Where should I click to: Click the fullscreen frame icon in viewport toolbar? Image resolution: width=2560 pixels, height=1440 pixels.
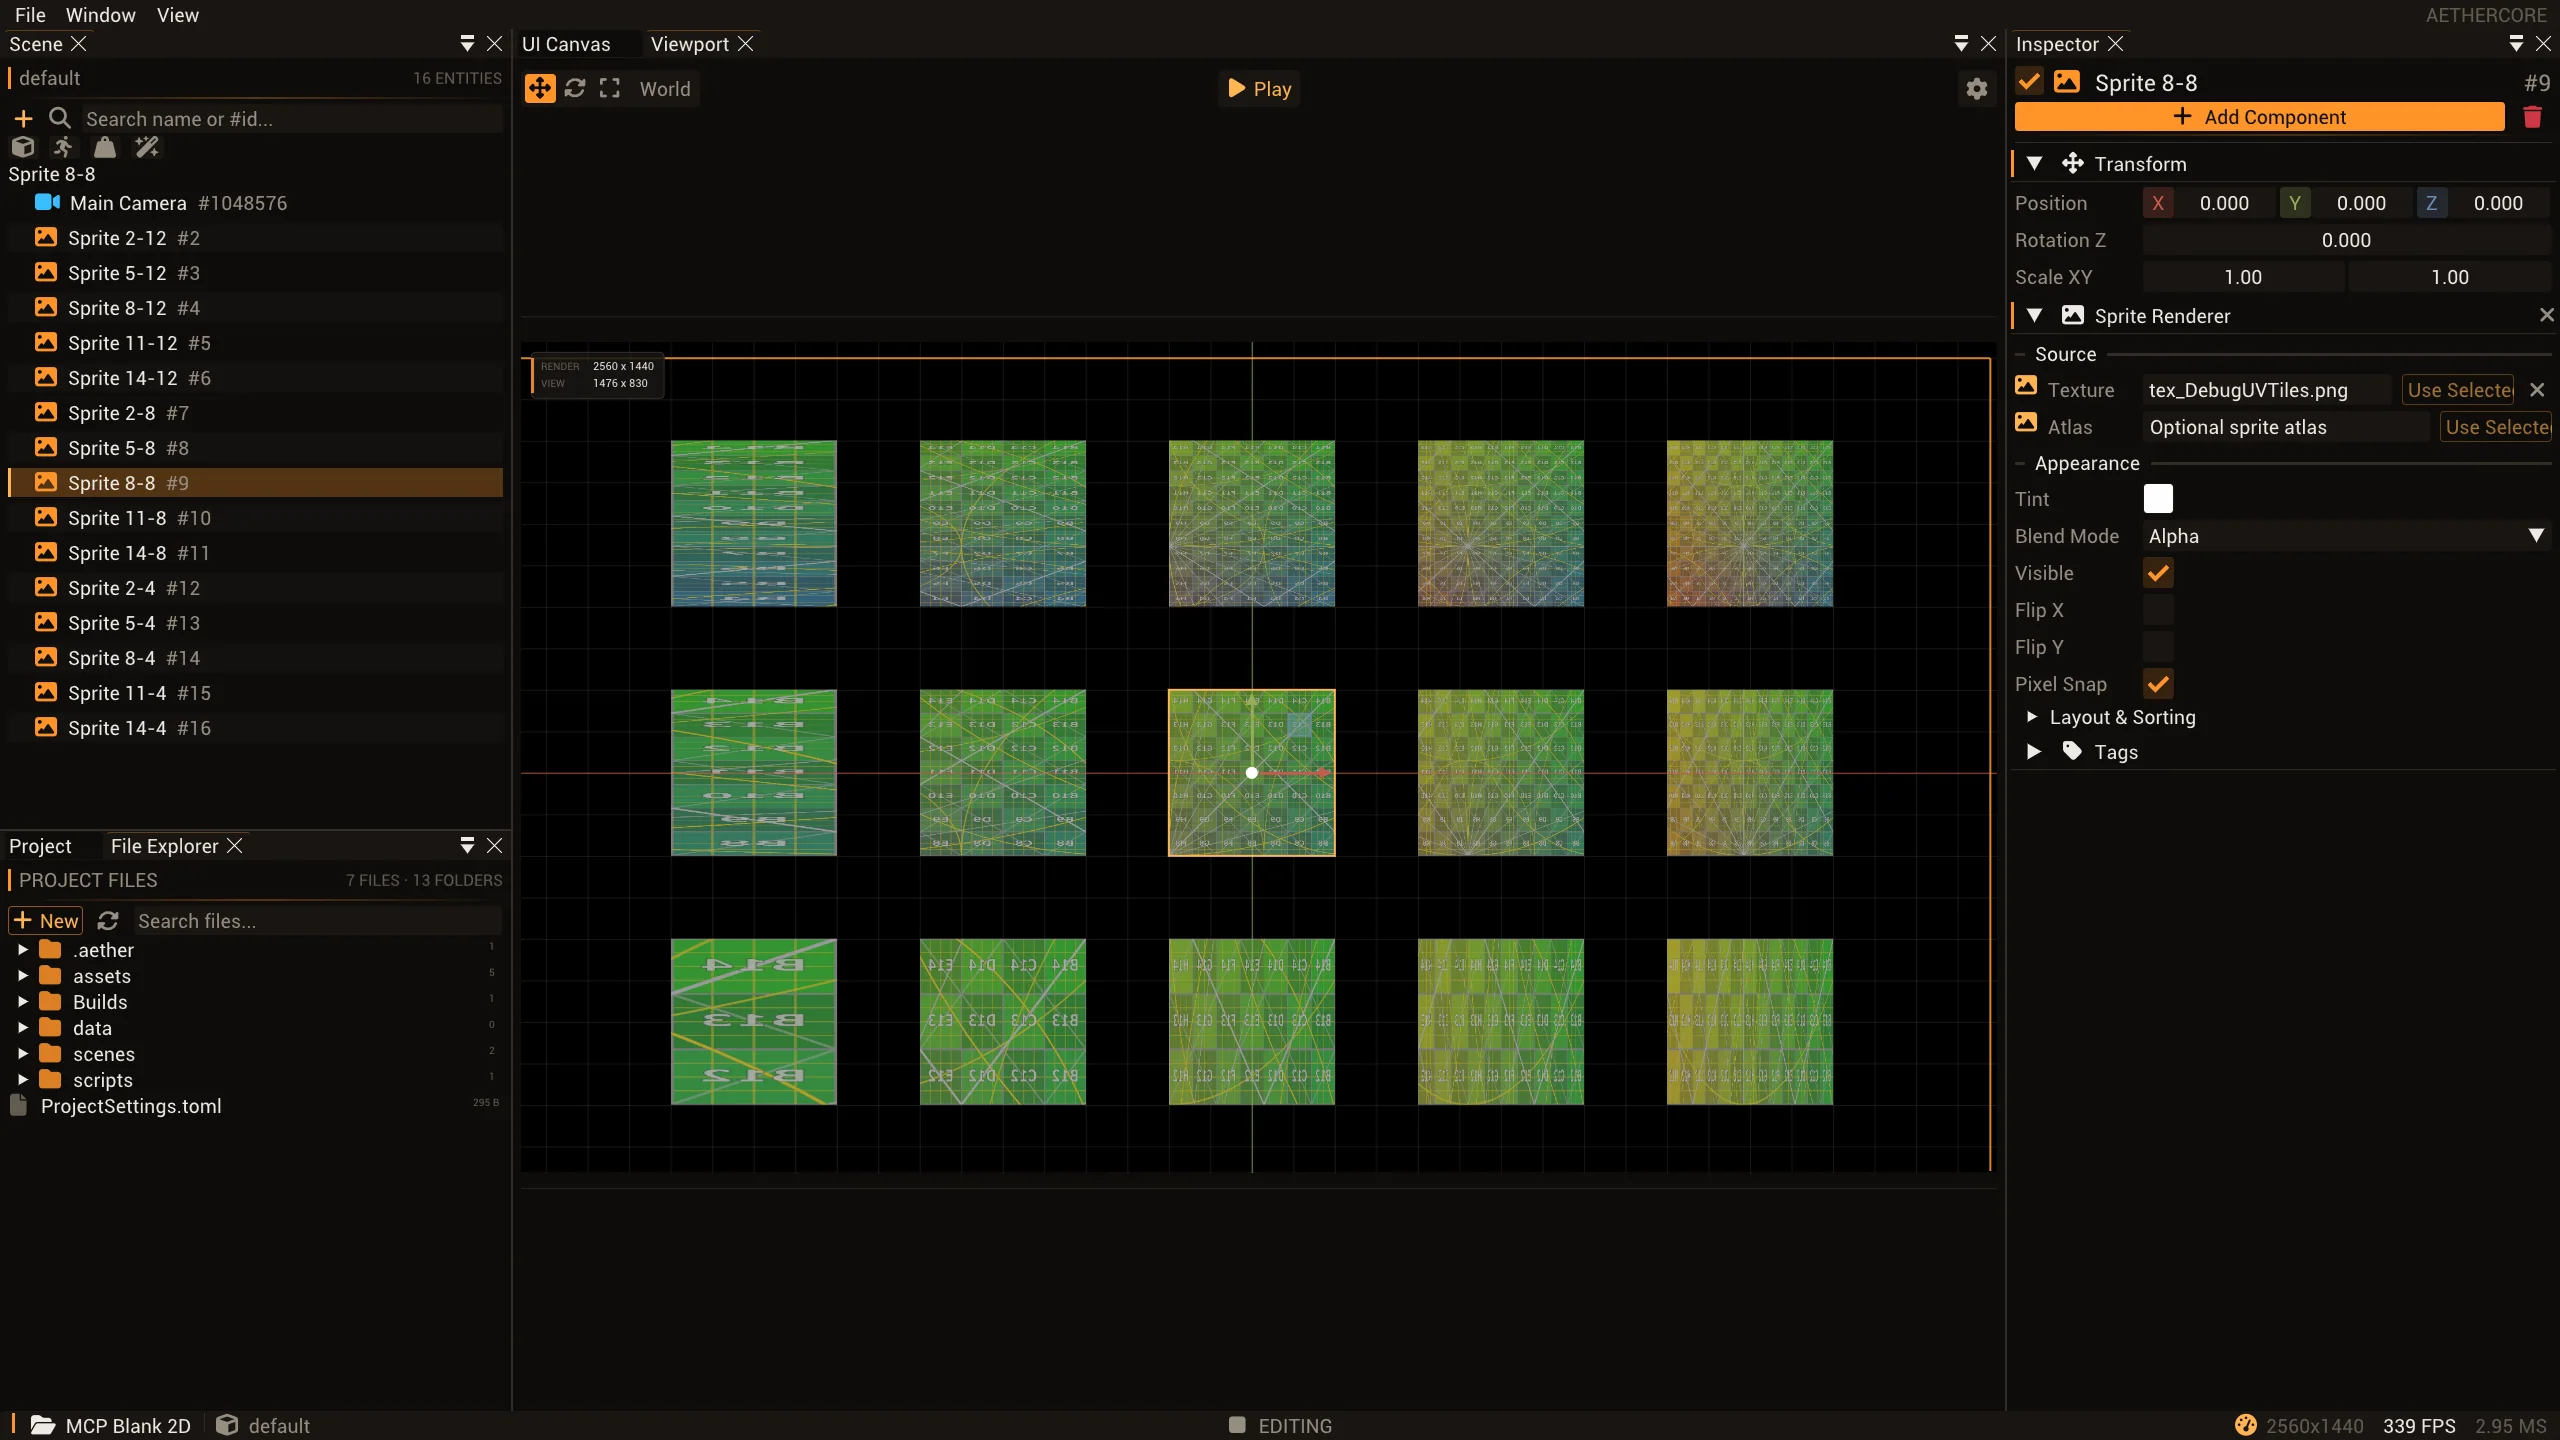click(x=610, y=88)
